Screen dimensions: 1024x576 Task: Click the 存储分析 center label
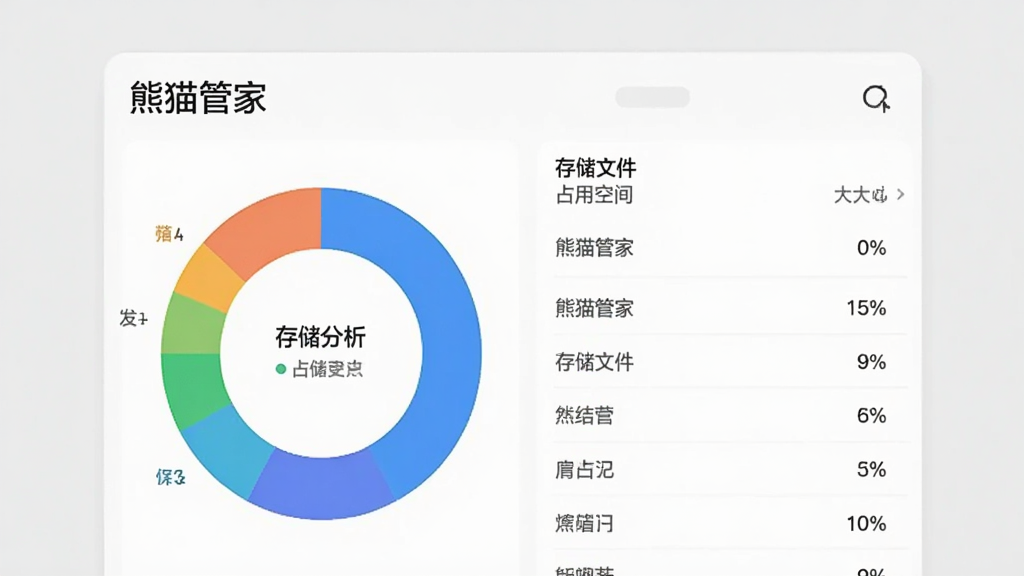[x=320, y=337]
